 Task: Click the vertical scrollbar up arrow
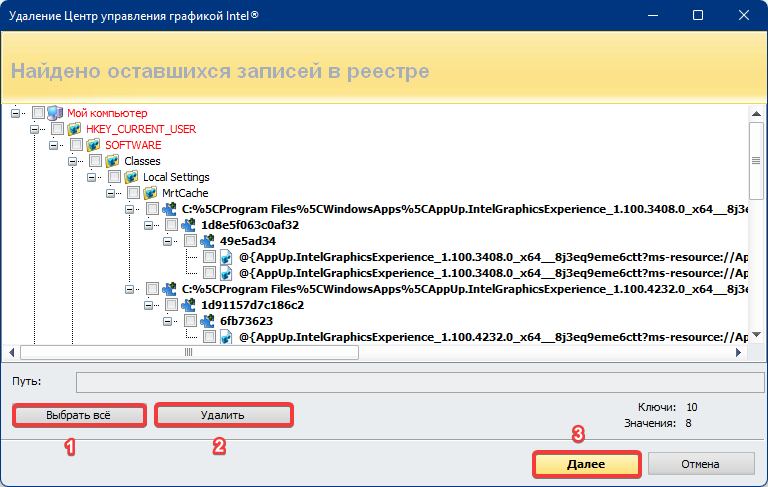coord(756,113)
